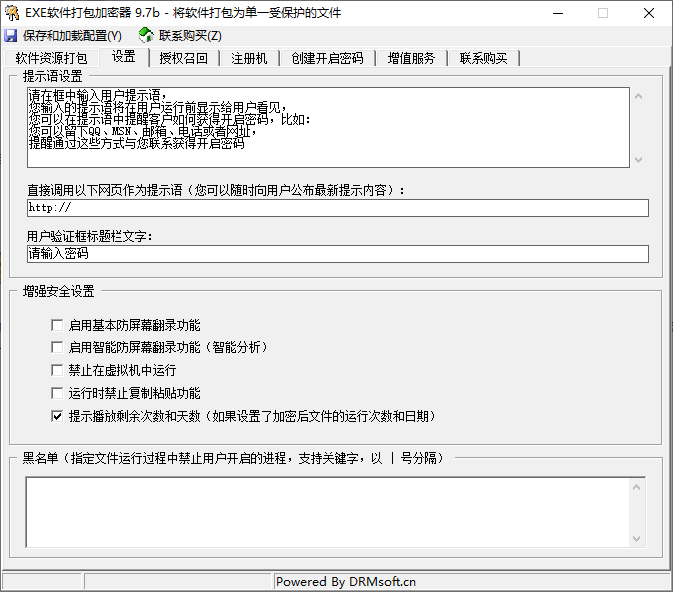This screenshot has height=592, width=673.
Task: Open the 保存和加载配置(Y) menu
Action: pyautogui.click(x=72, y=36)
